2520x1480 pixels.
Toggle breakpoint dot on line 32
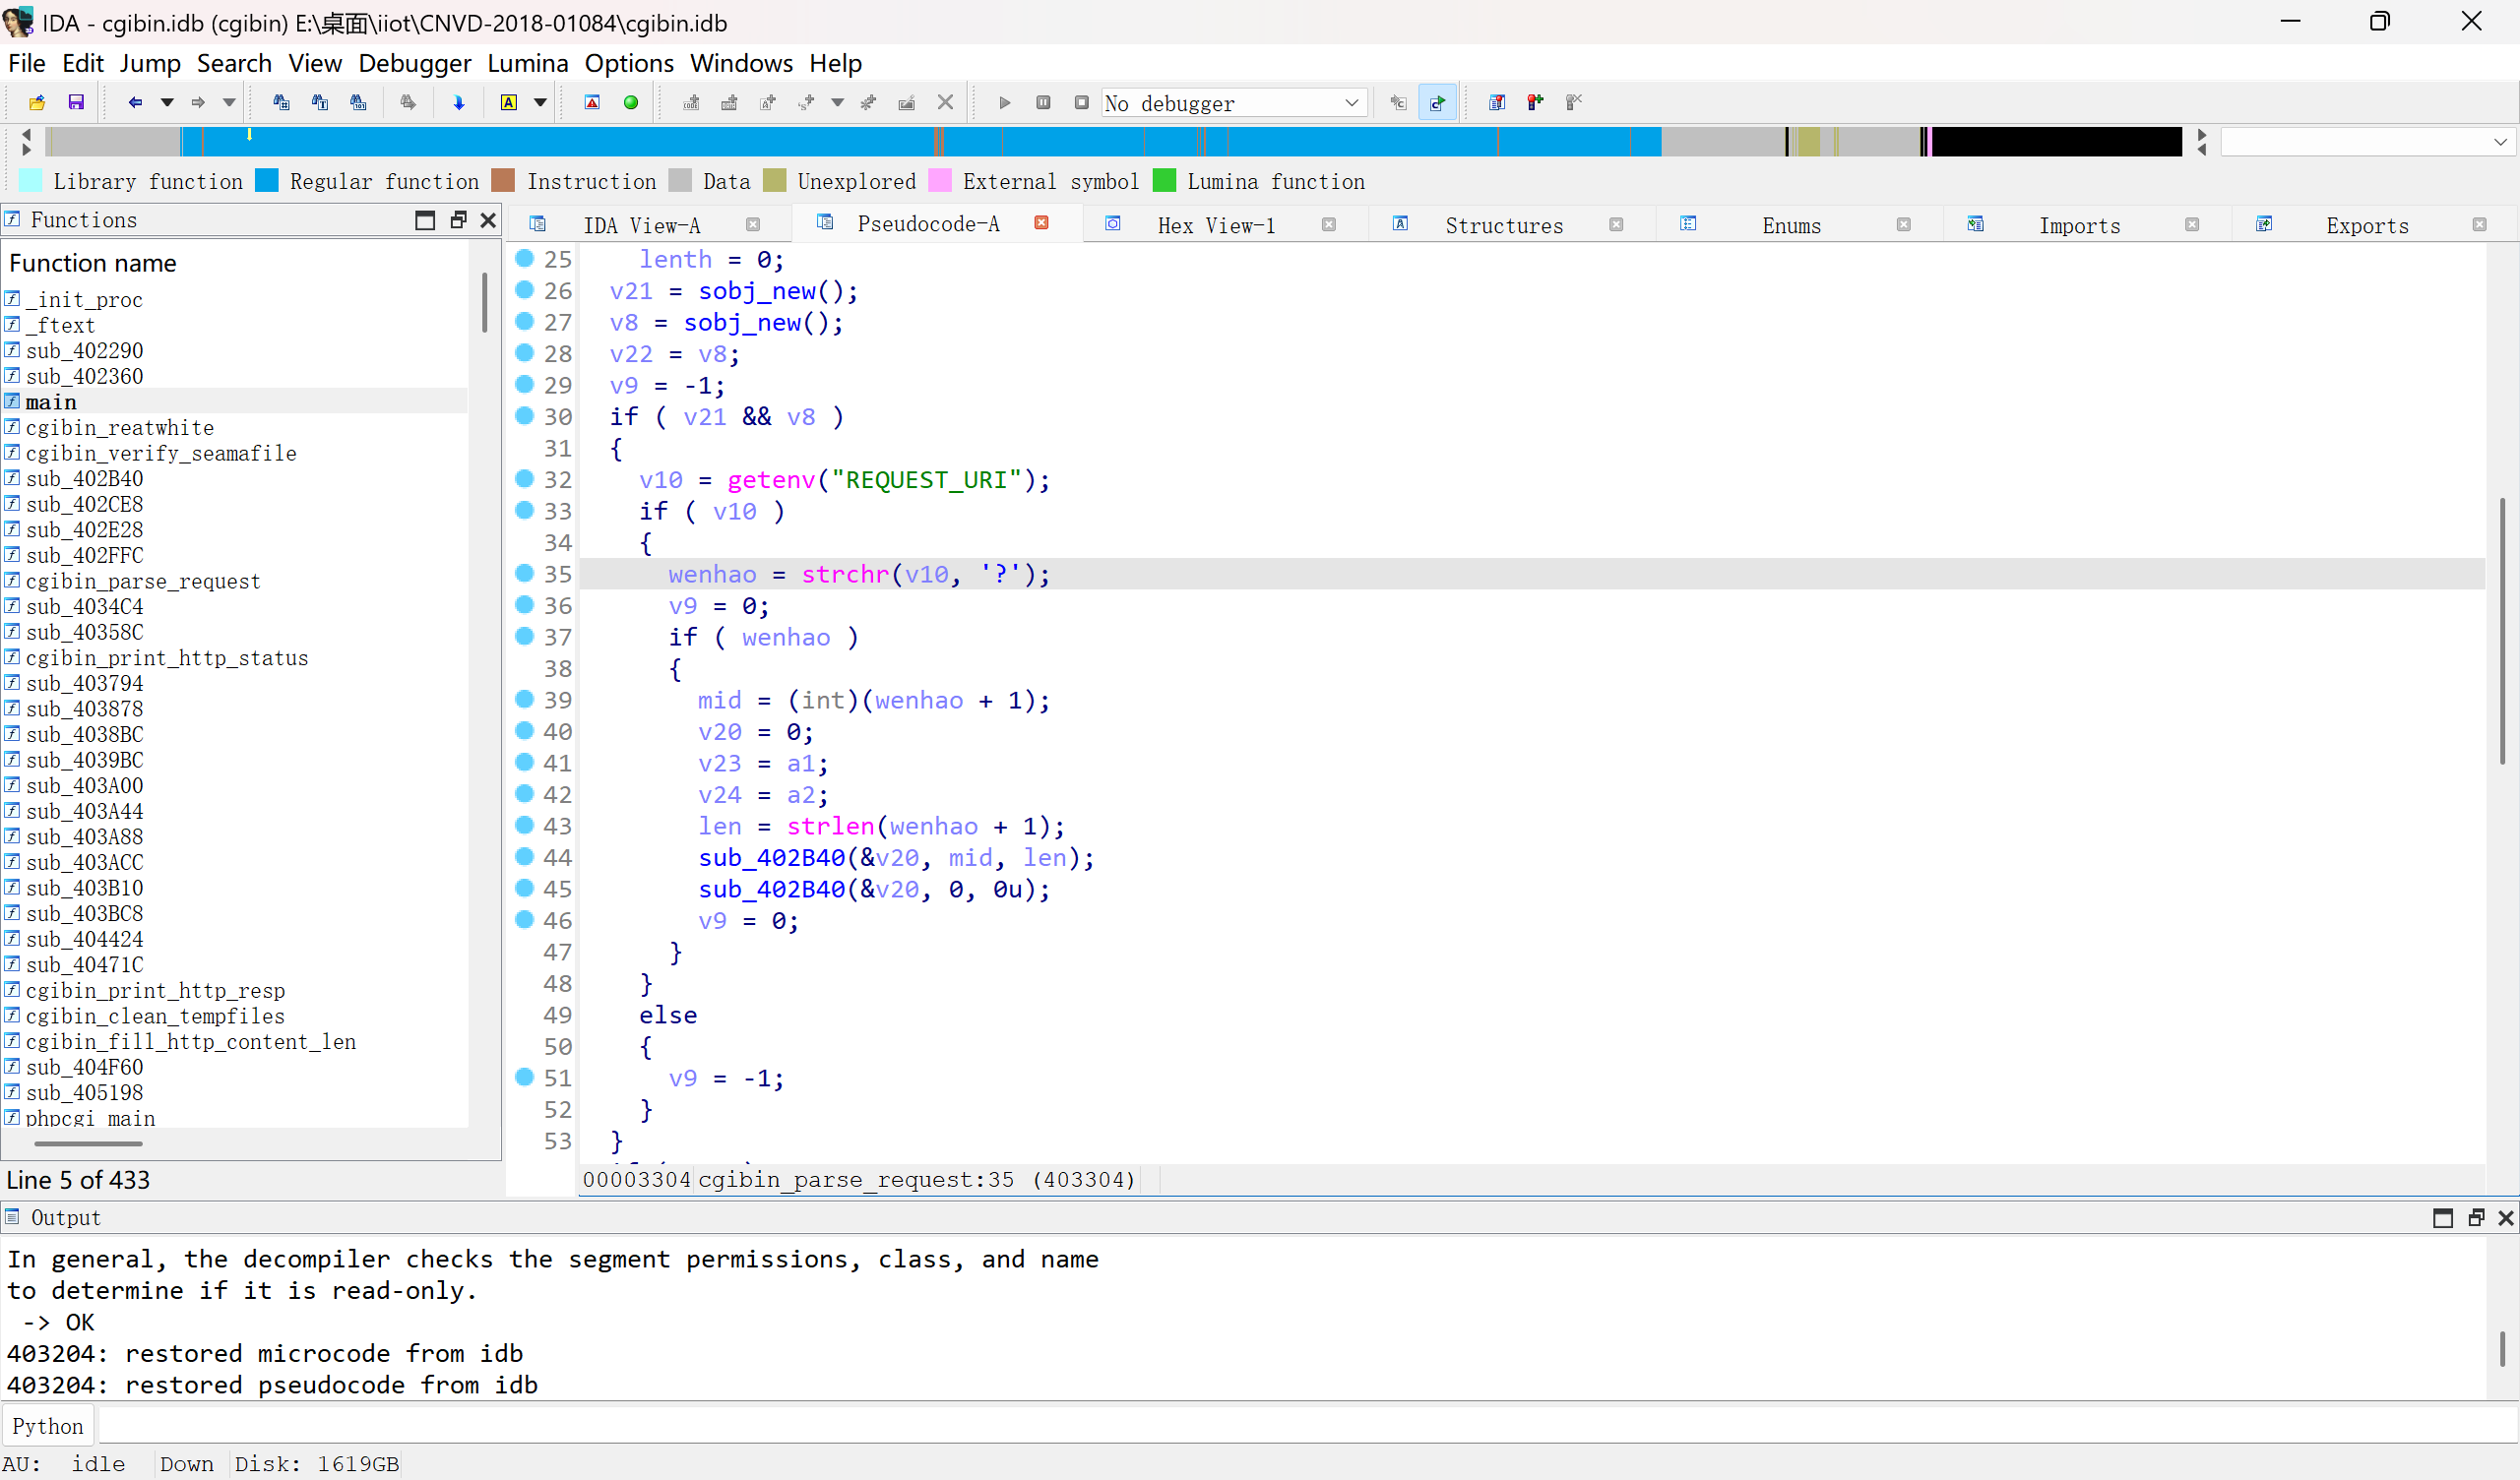click(524, 479)
